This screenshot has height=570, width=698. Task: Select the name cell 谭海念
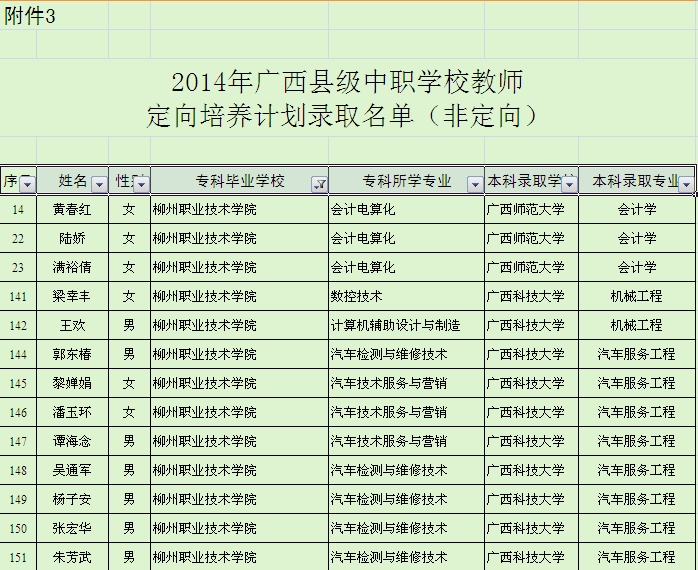[72, 441]
